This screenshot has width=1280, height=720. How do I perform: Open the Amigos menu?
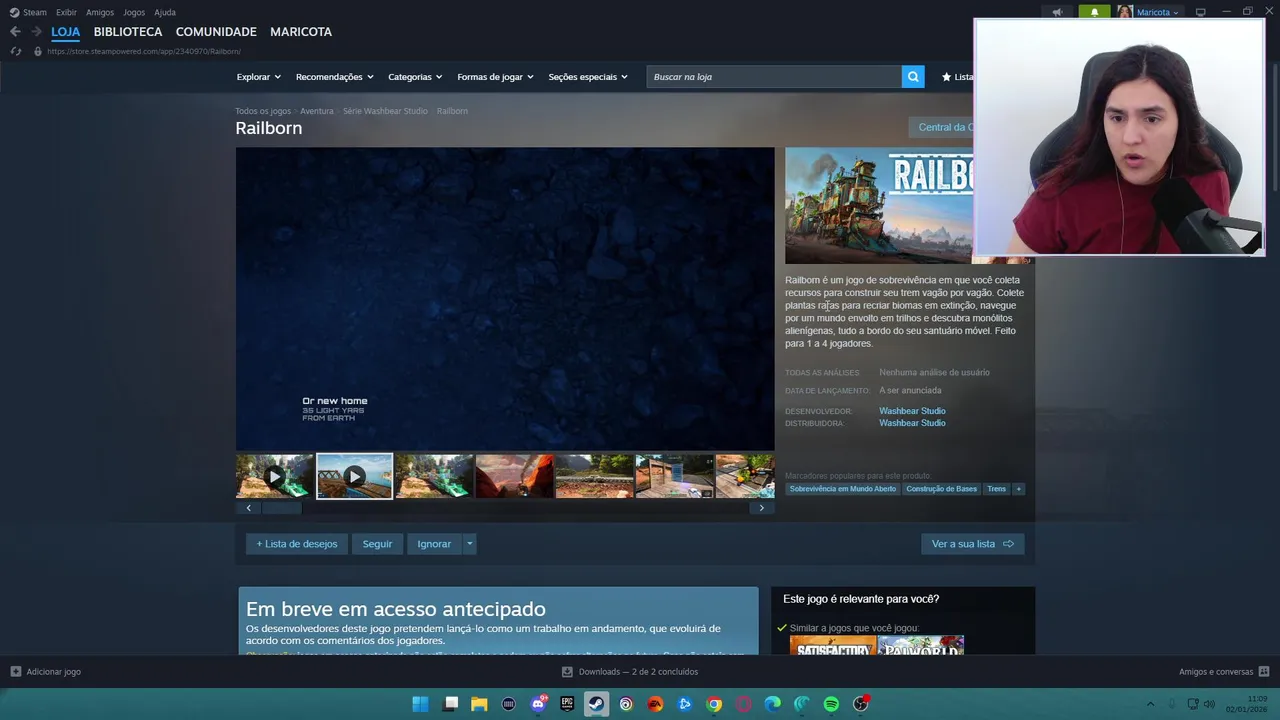100,12
